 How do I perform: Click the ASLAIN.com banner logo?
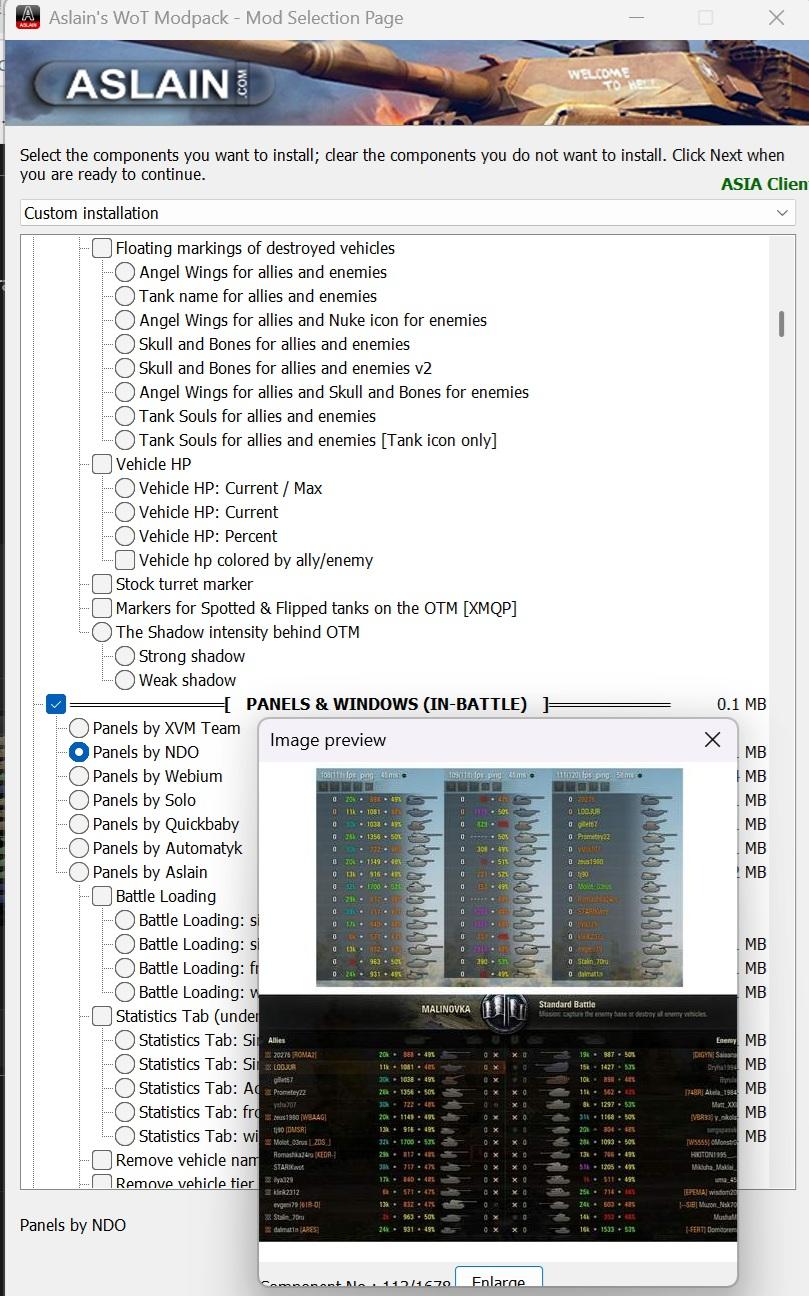click(140, 85)
